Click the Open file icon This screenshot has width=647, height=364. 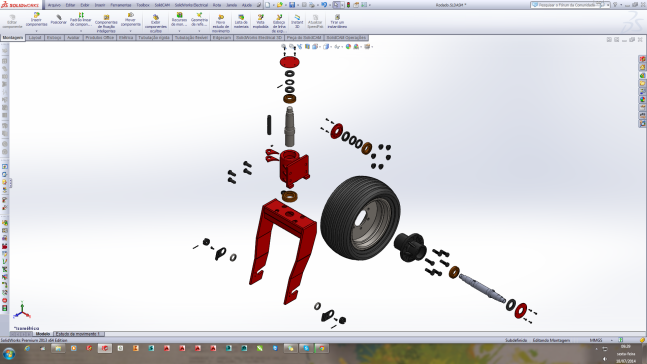280,5
